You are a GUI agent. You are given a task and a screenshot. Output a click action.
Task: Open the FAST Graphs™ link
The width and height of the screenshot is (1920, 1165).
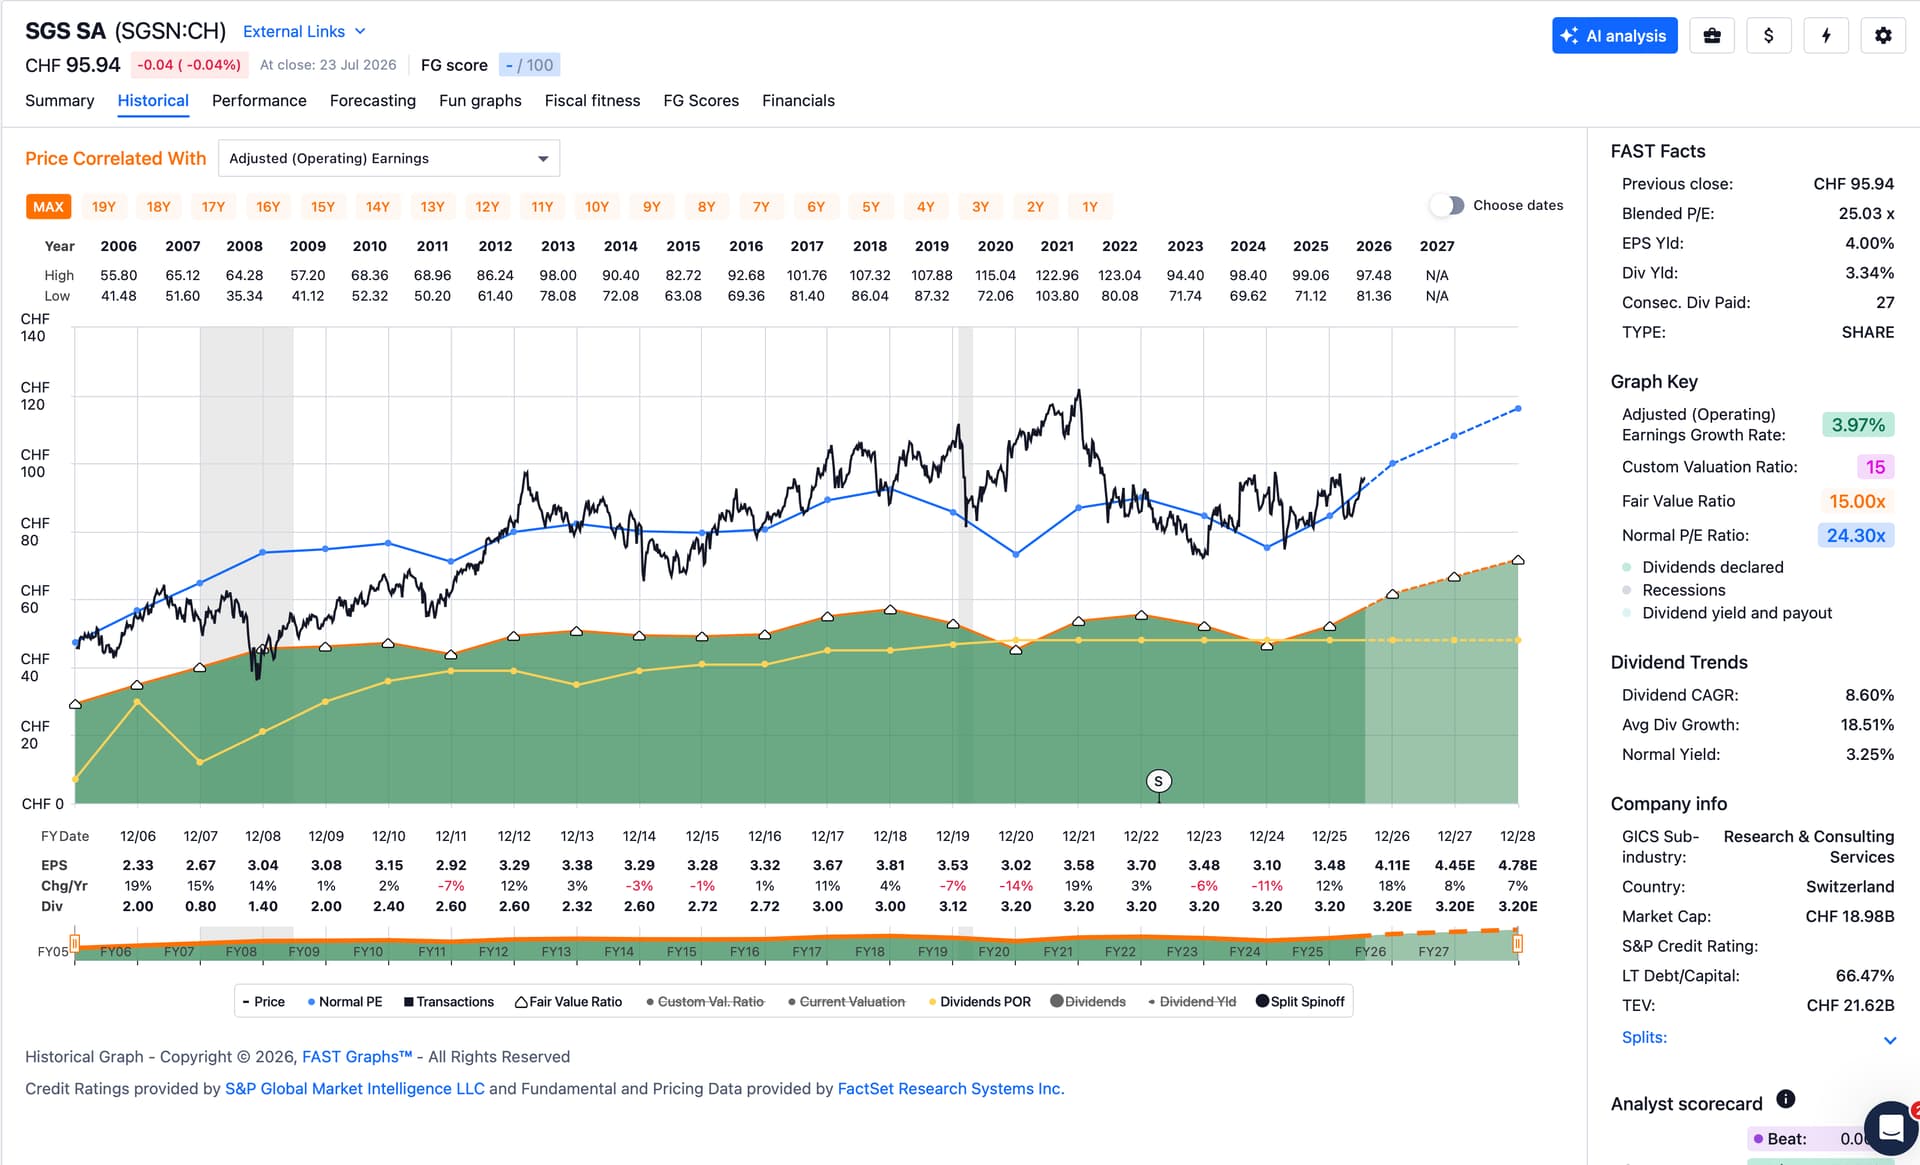coord(357,1057)
